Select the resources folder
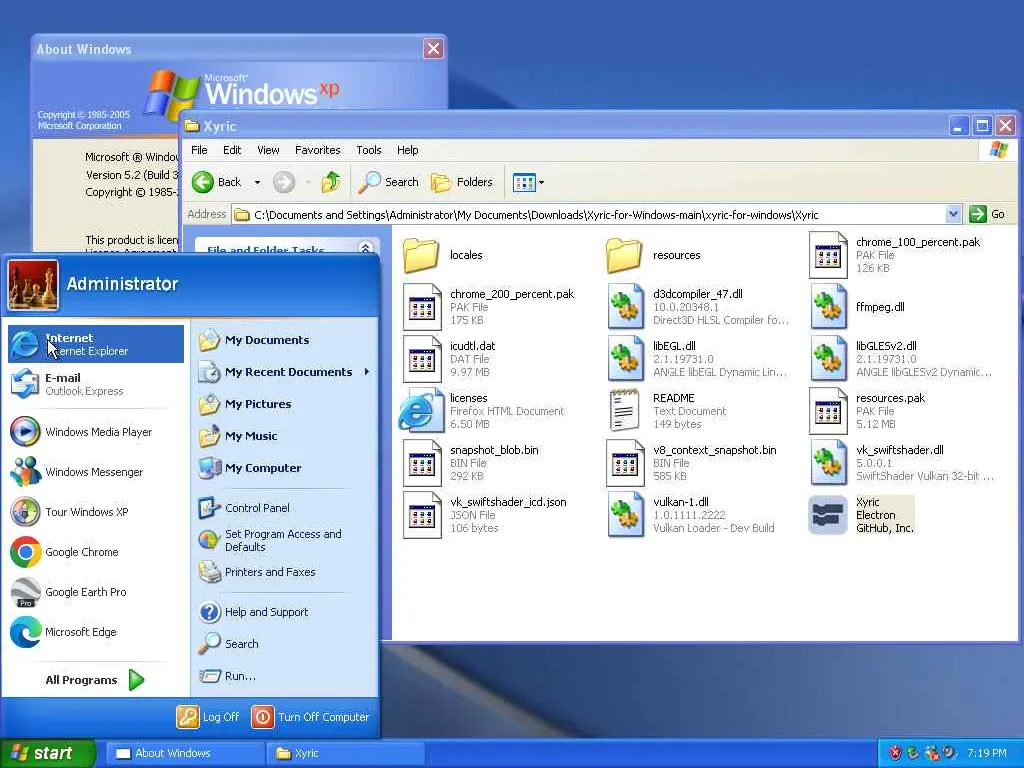Viewport: 1024px width, 768px height. (654, 255)
